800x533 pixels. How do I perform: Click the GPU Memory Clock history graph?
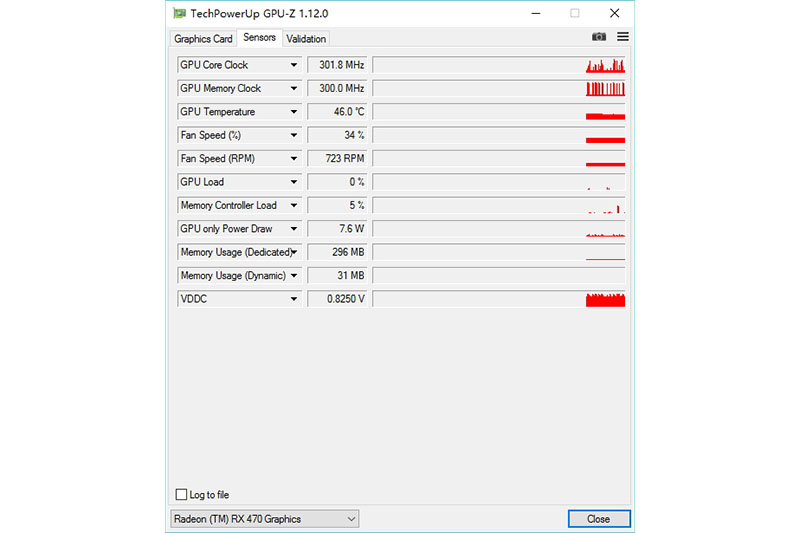pyautogui.click(x=499, y=88)
